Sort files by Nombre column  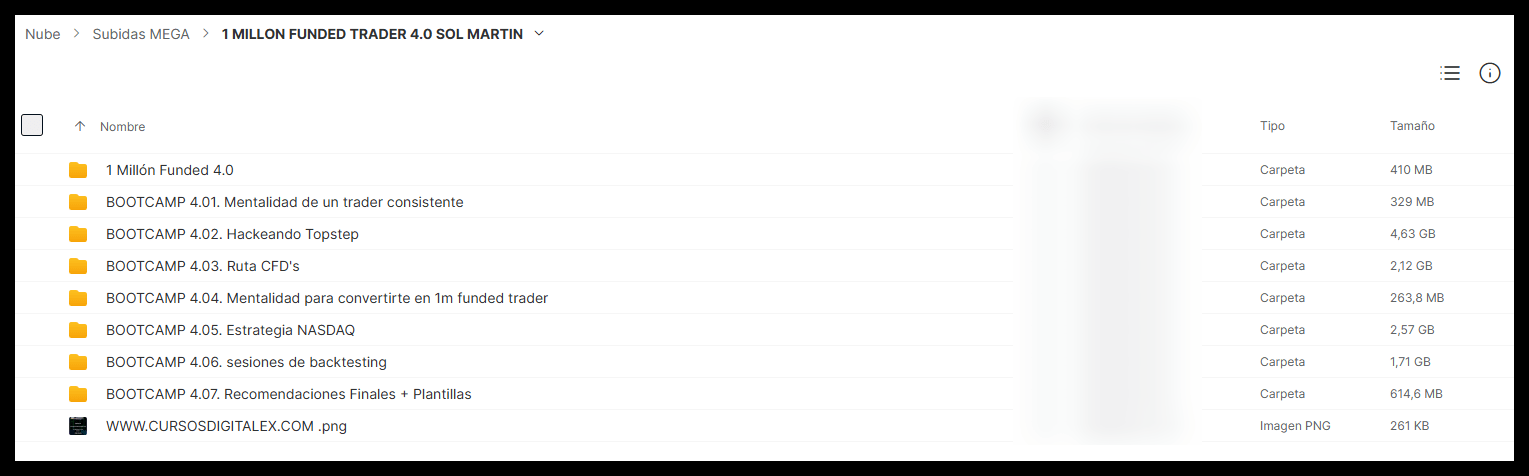click(x=122, y=127)
